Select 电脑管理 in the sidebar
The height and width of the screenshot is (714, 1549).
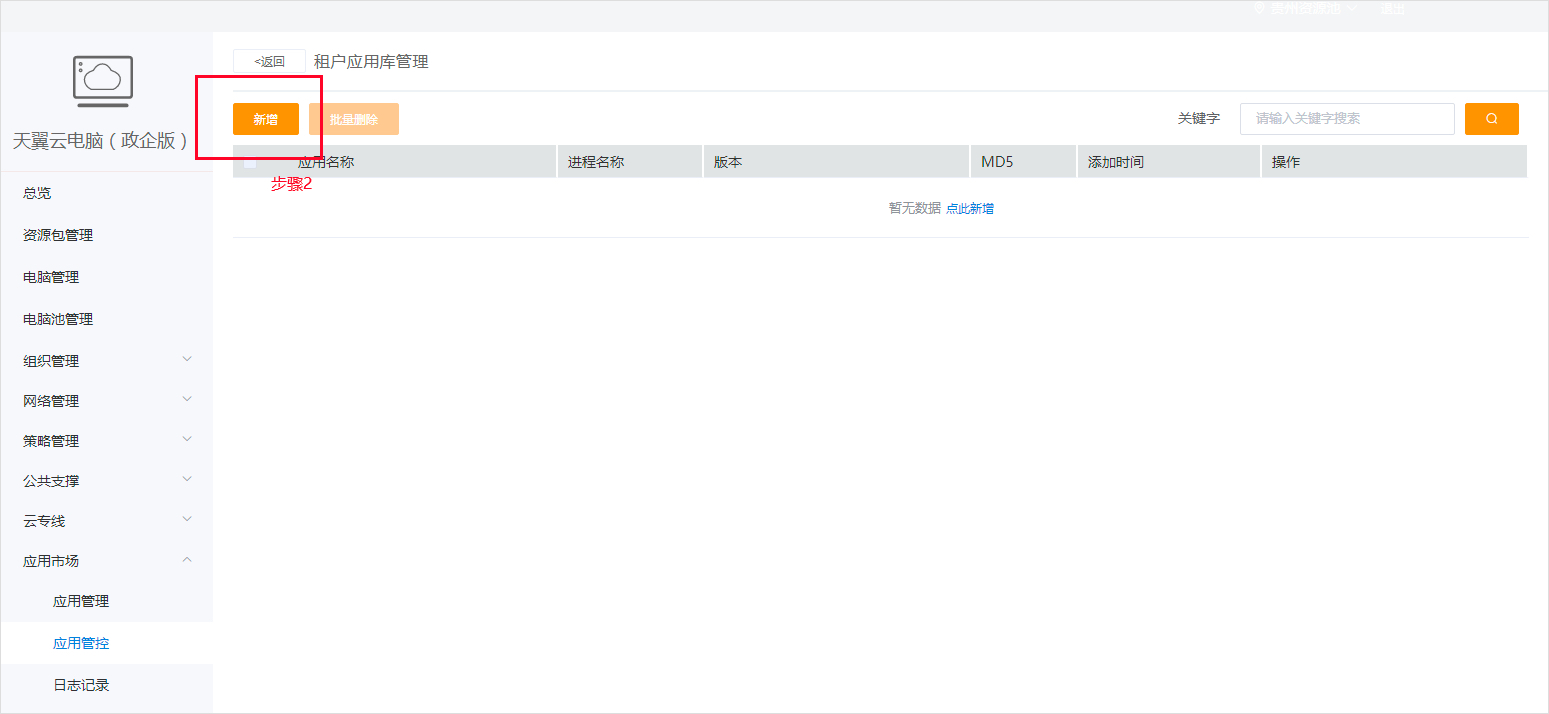pos(51,277)
